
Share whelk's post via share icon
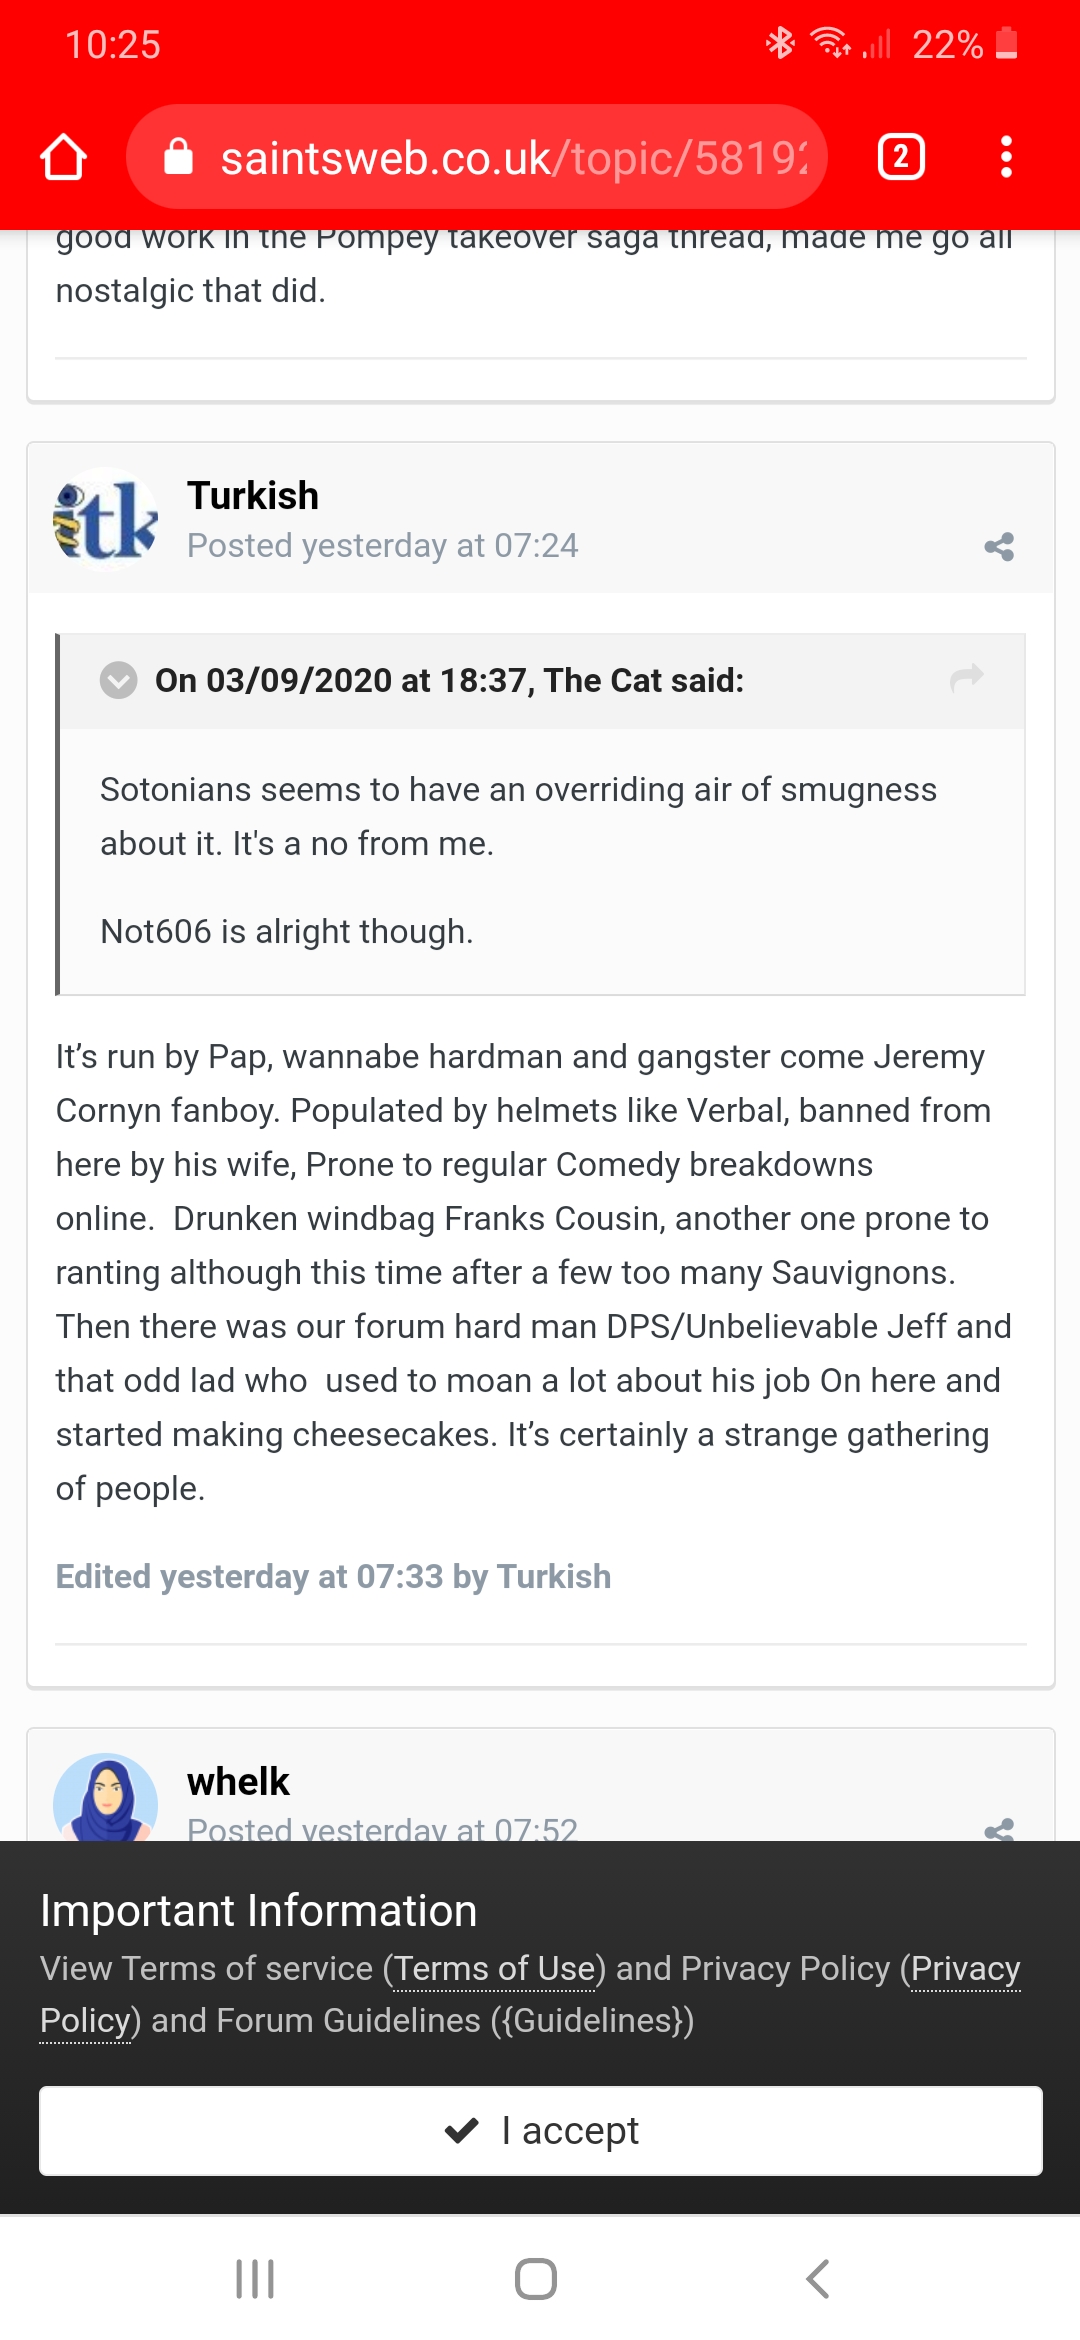click(998, 1830)
